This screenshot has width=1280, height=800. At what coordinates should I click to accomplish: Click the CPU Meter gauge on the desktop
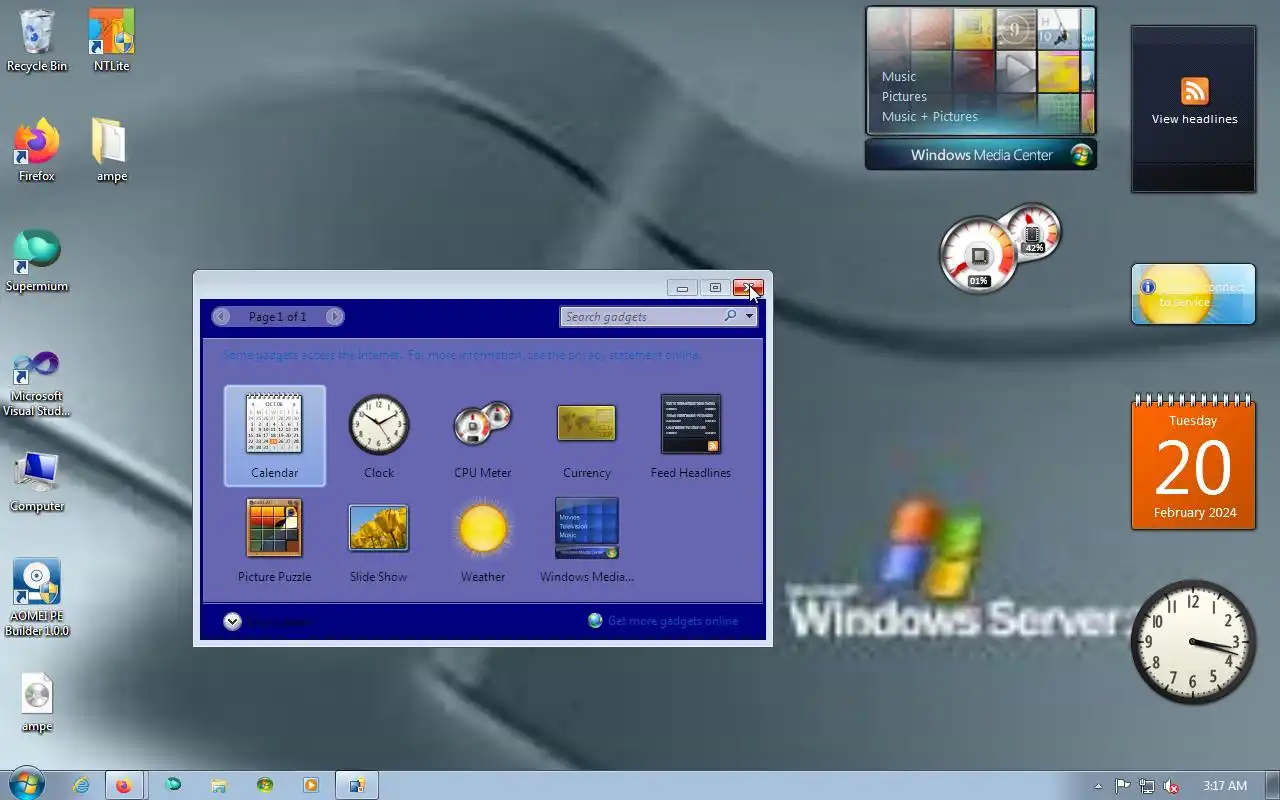999,249
